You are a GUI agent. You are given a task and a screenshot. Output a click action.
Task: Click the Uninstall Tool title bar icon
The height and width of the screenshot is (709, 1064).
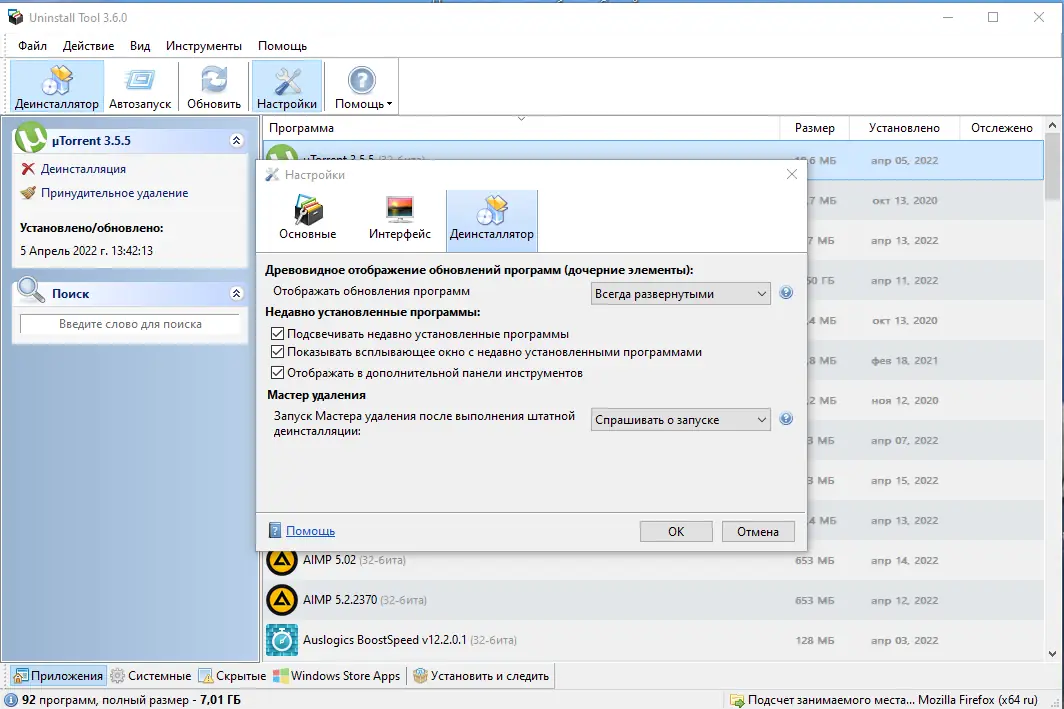pos(15,17)
